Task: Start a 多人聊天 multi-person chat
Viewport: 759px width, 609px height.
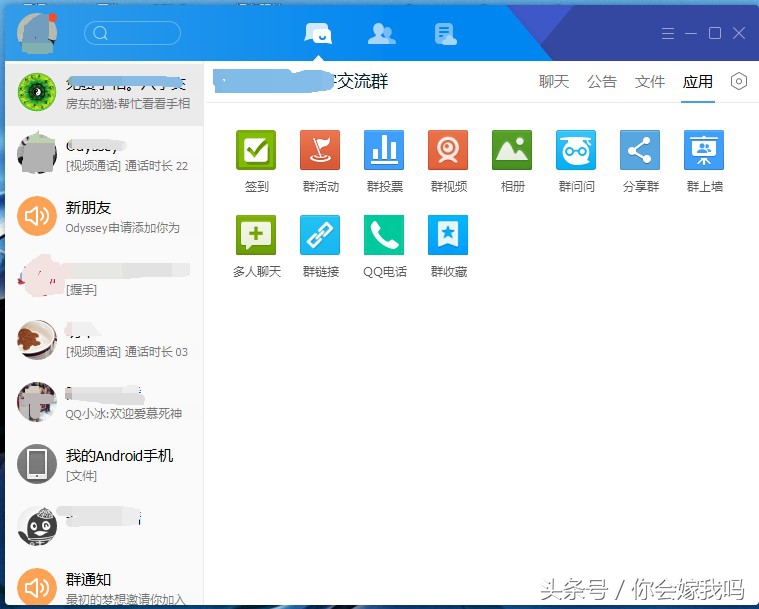Action: pos(256,235)
